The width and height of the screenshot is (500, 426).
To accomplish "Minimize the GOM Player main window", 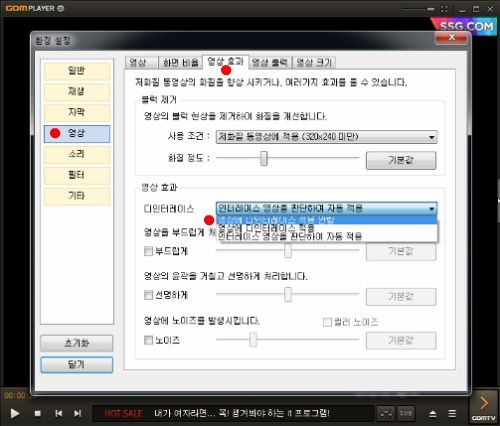I will tap(462, 9).
